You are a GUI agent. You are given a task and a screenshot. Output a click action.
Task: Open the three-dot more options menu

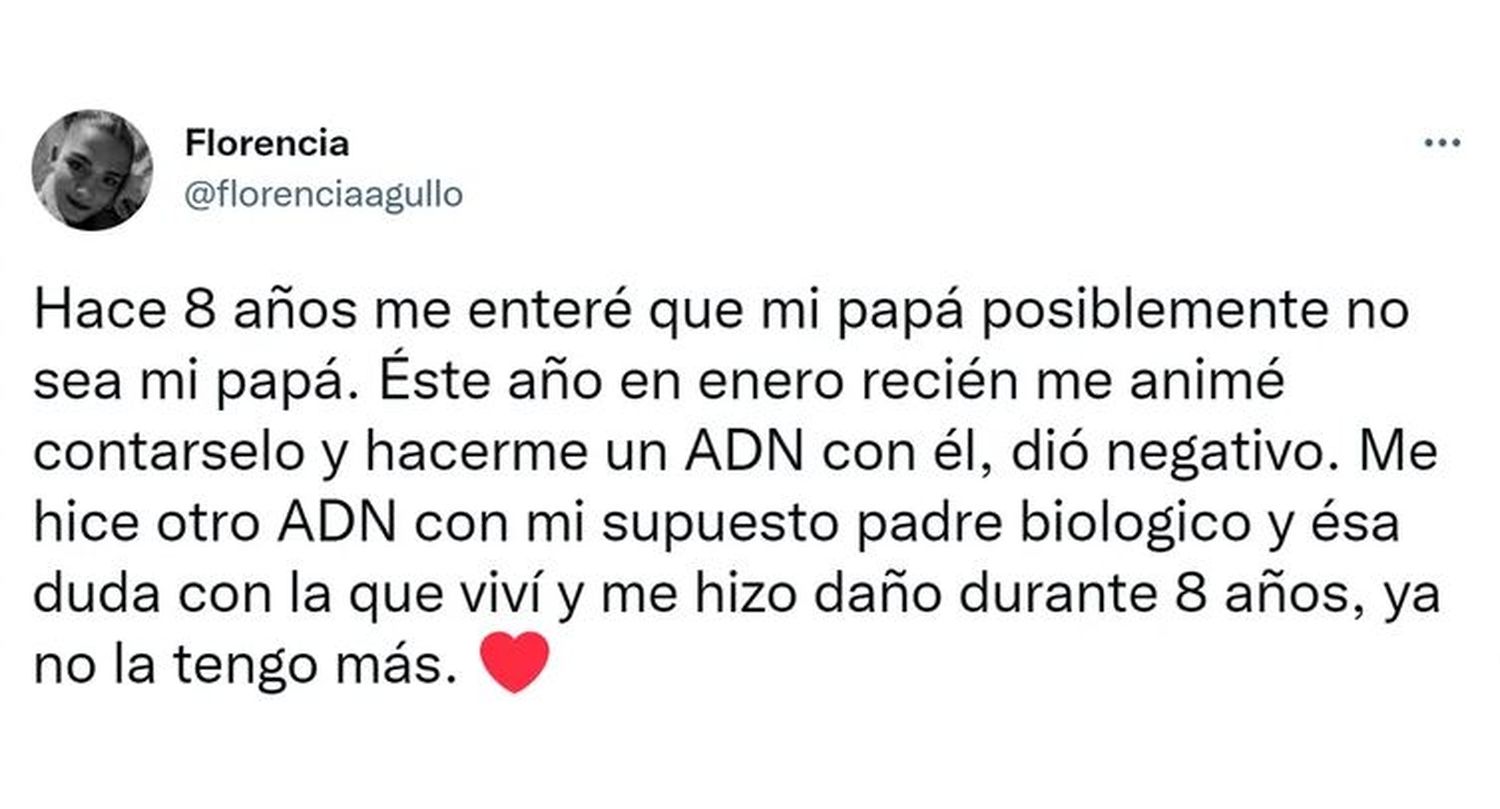click(1442, 144)
